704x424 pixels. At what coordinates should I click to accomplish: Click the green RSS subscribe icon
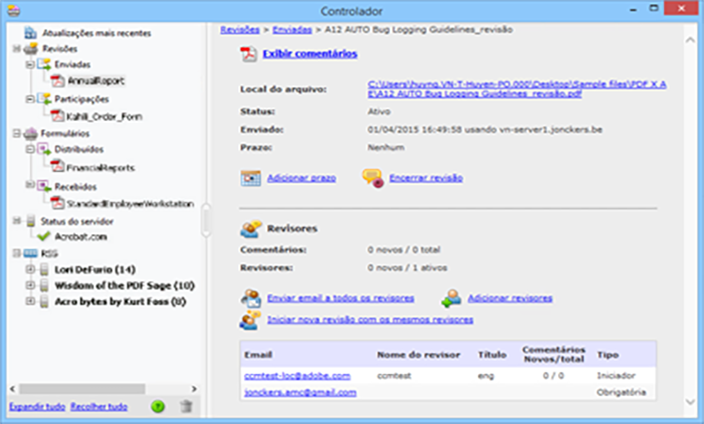(x=158, y=406)
